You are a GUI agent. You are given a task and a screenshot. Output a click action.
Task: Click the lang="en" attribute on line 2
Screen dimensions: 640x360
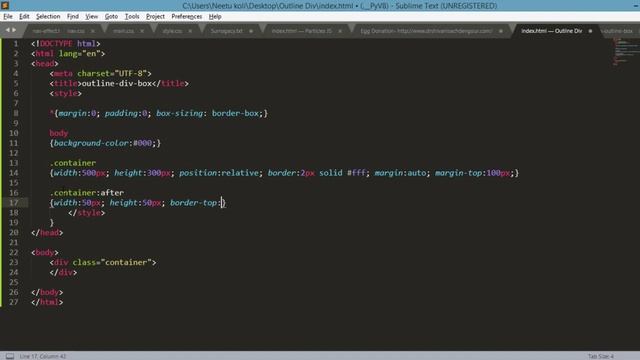[x=80, y=53]
